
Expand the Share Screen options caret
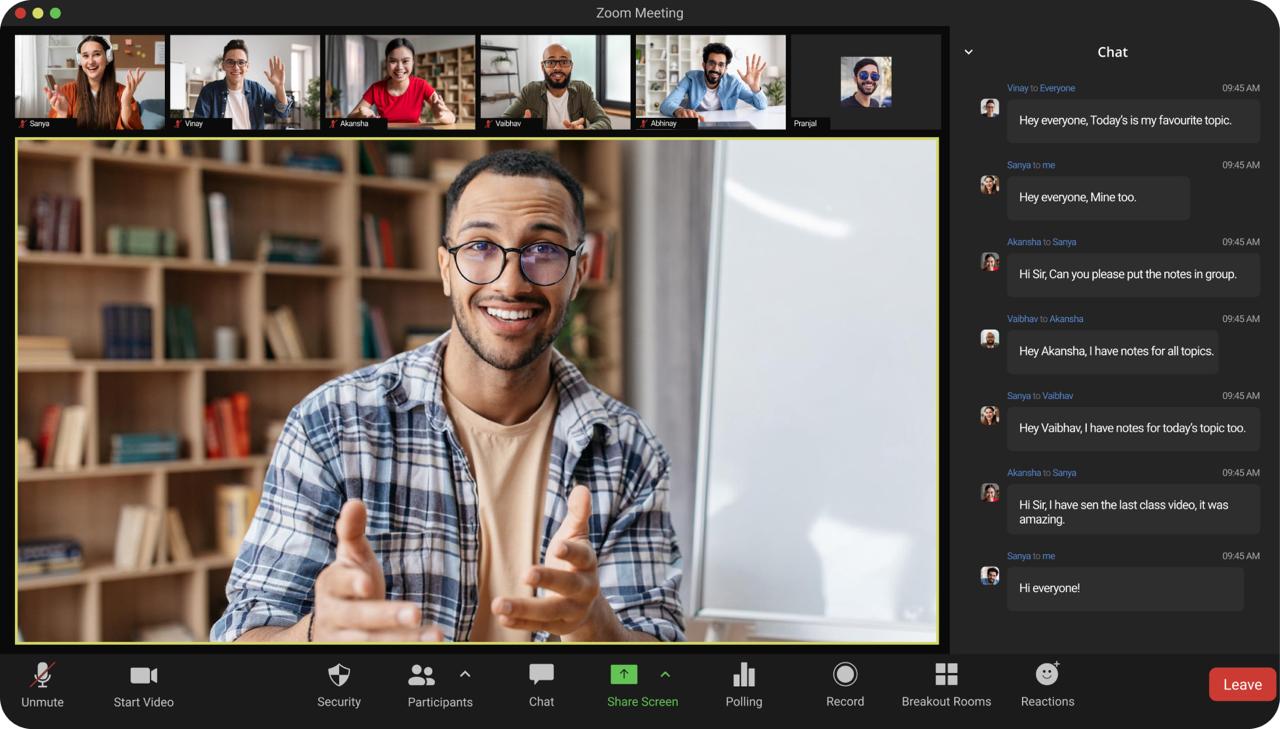665,674
